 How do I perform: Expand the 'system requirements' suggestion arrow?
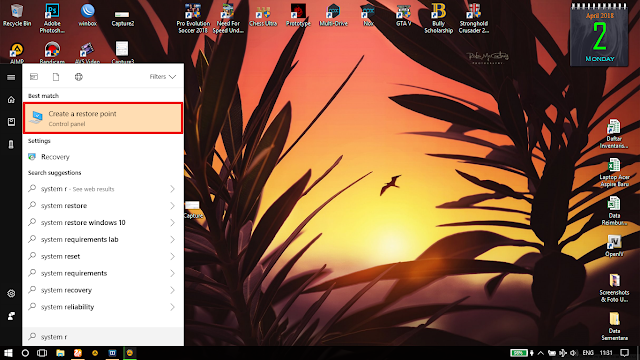pos(172,273)
